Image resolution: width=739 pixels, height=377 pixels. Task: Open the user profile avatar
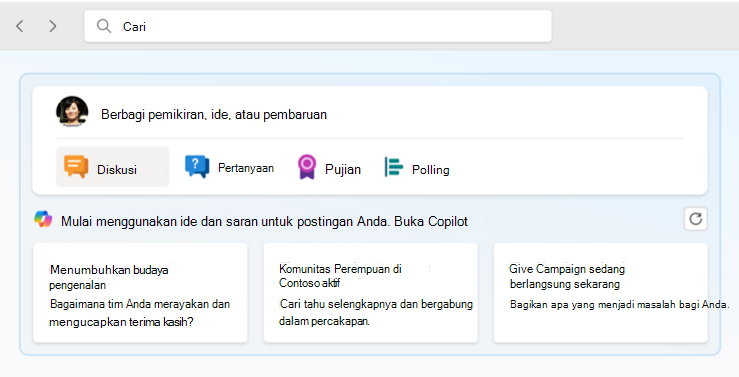[x=72, y=112]
